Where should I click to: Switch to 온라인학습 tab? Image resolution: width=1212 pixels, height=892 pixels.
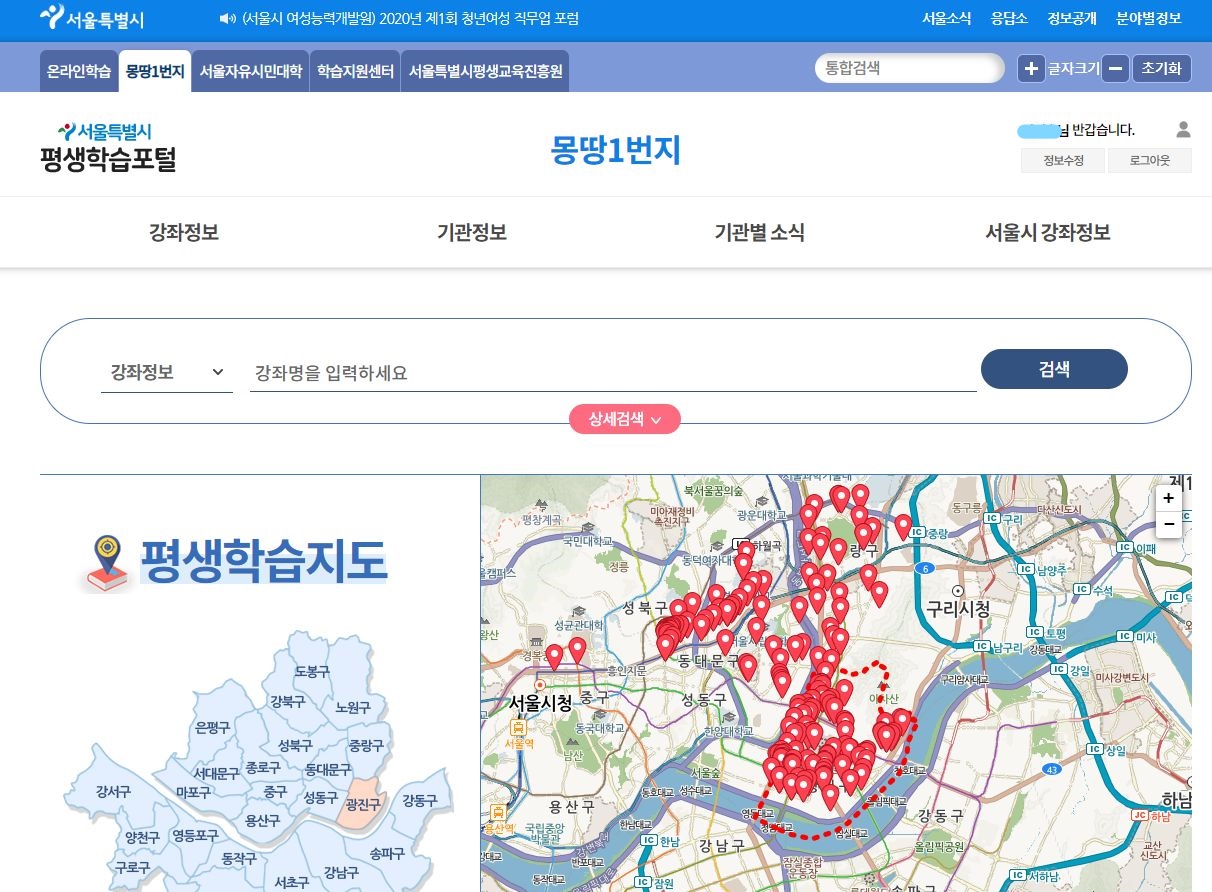79,72
